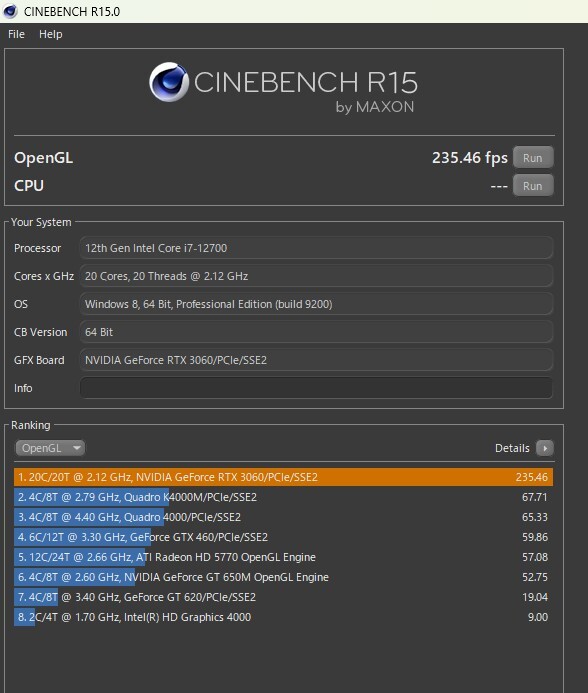Image resolution: width=588 pixels, height=693 pixels.
Task: Select ranking row Intel HD Graphics 4000
Action: point(283,617)
